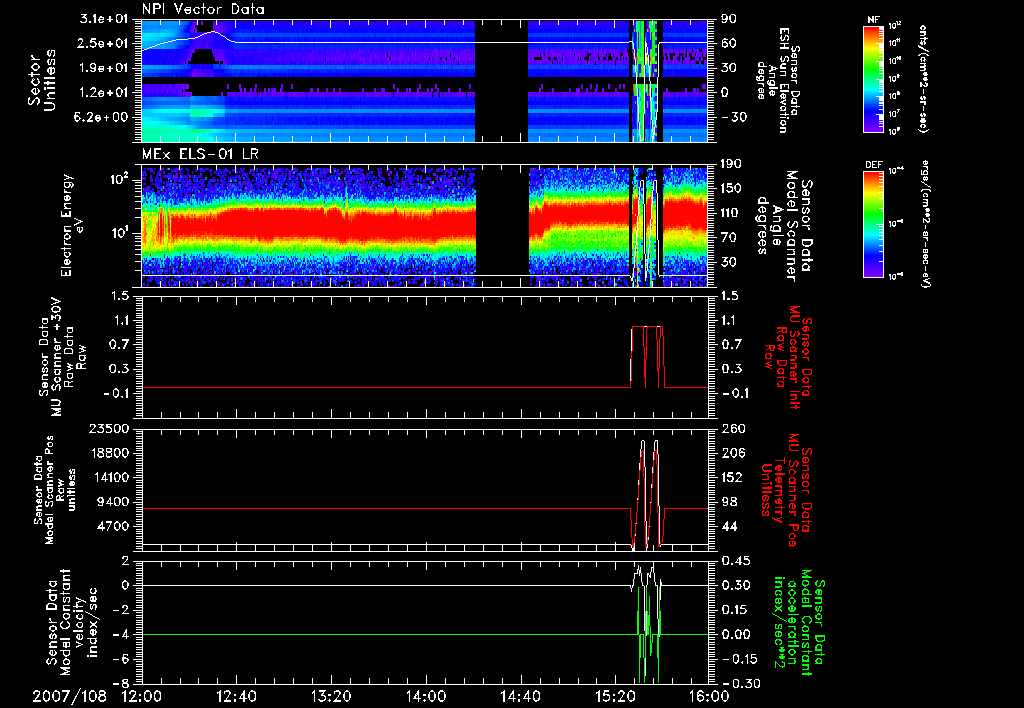
Task: Click the red pulse in MU Scanner +30V plot
Action: point(647,357)
